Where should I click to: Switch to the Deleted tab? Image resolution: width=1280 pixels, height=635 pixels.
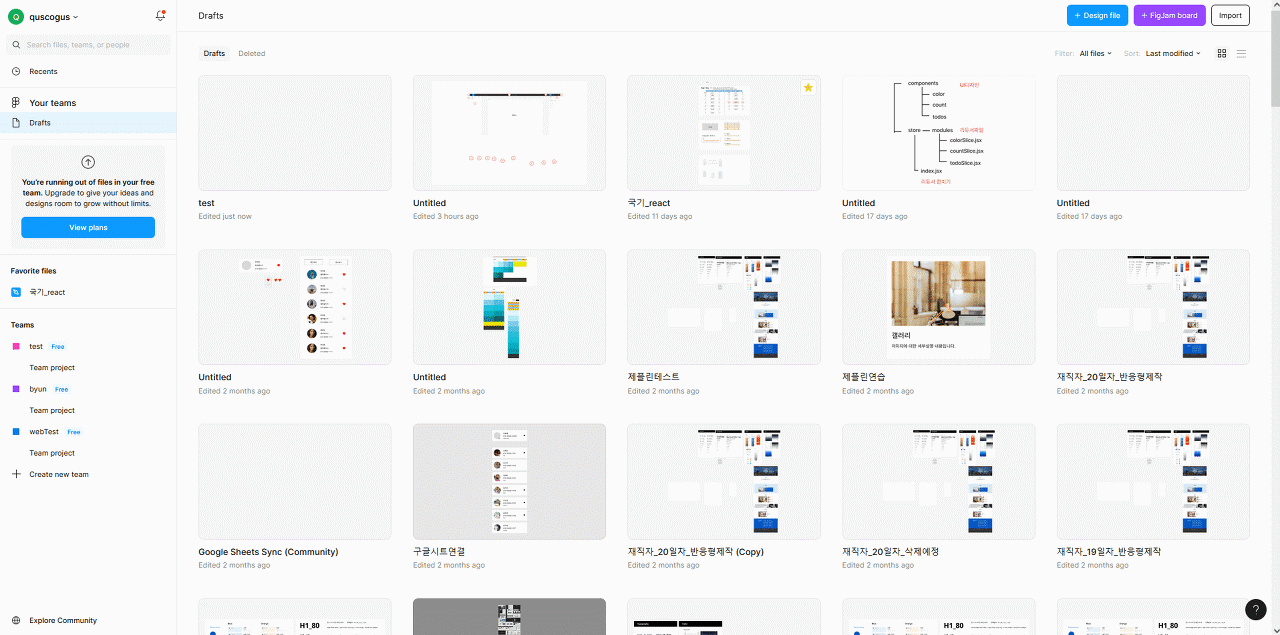[x=252, y=53]
